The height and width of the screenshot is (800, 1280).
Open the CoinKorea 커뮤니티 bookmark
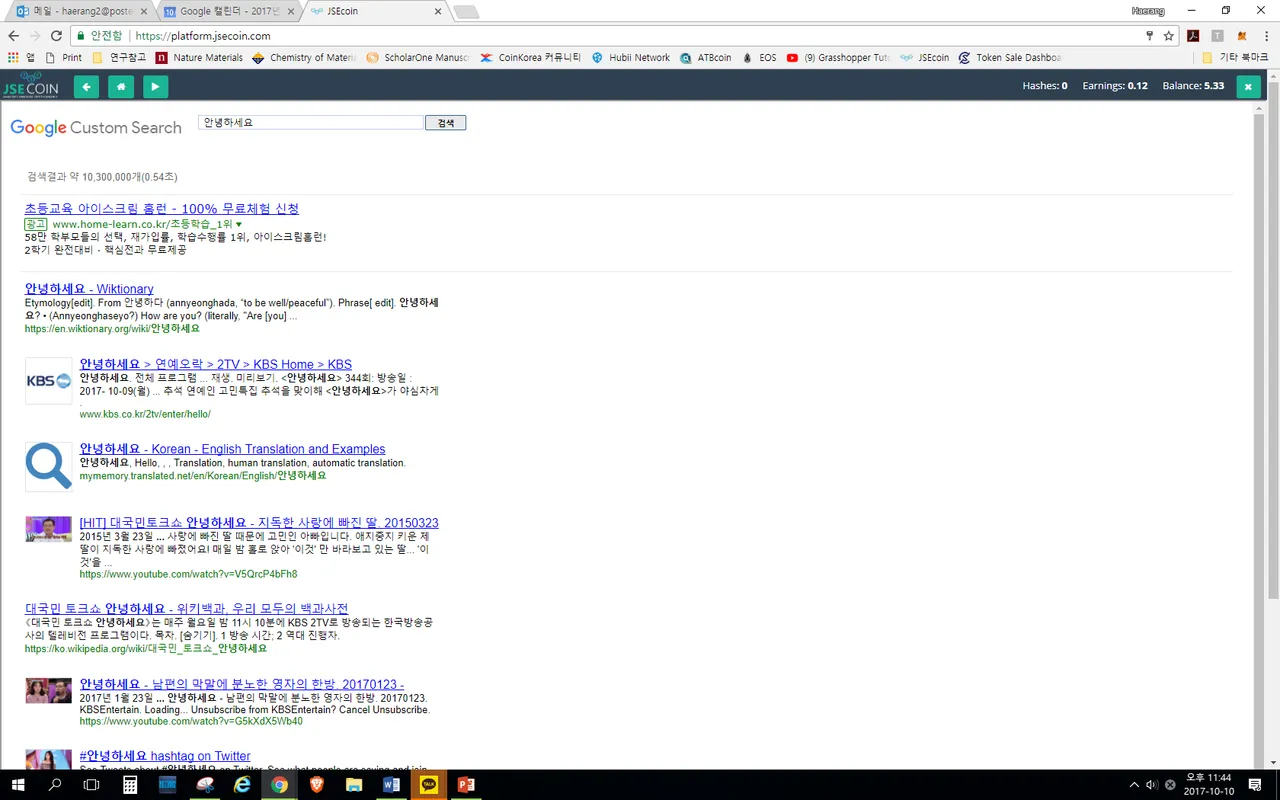click(531, 58)
